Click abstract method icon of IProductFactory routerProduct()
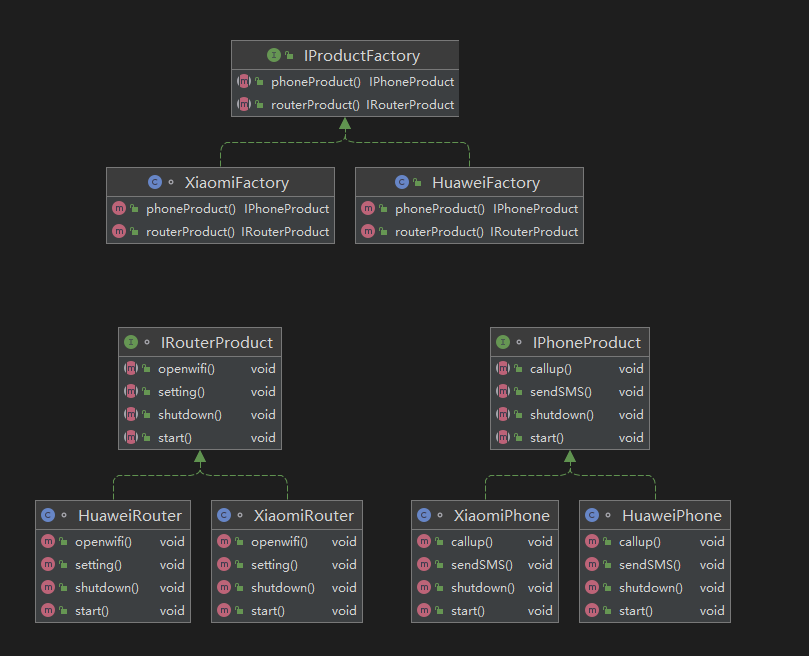This screenshot has width=809, height=656. [x=244, y=105]
